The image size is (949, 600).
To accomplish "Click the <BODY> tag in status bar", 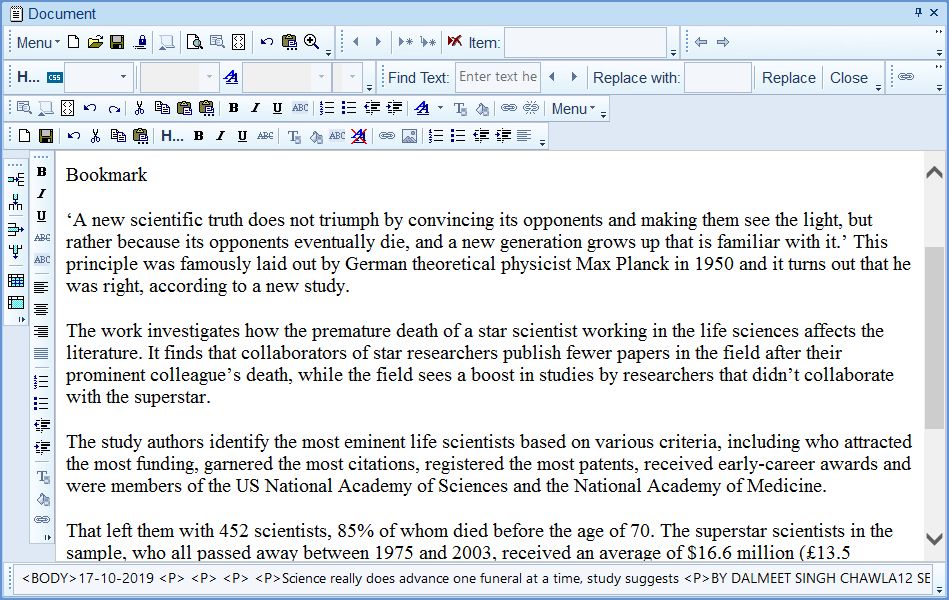I will click(49, 578).
